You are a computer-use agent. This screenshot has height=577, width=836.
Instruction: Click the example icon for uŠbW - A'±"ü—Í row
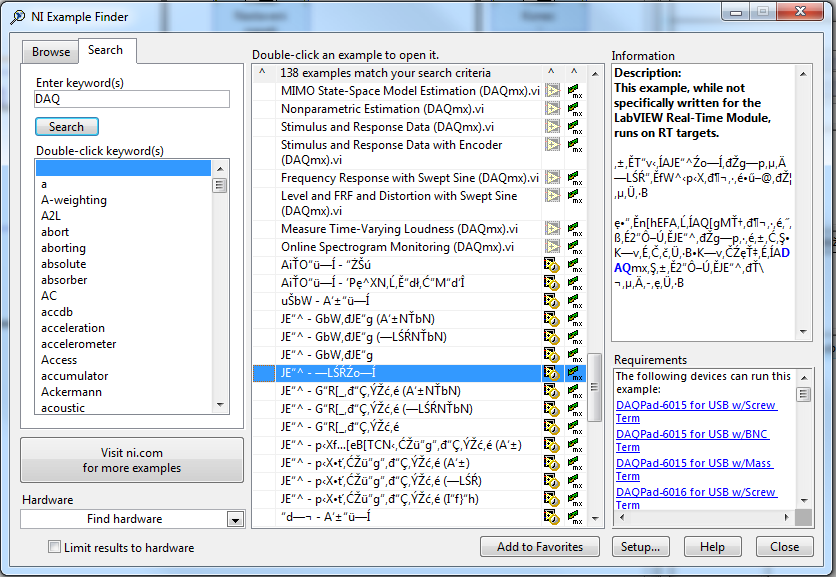click(x=551, y=301)
